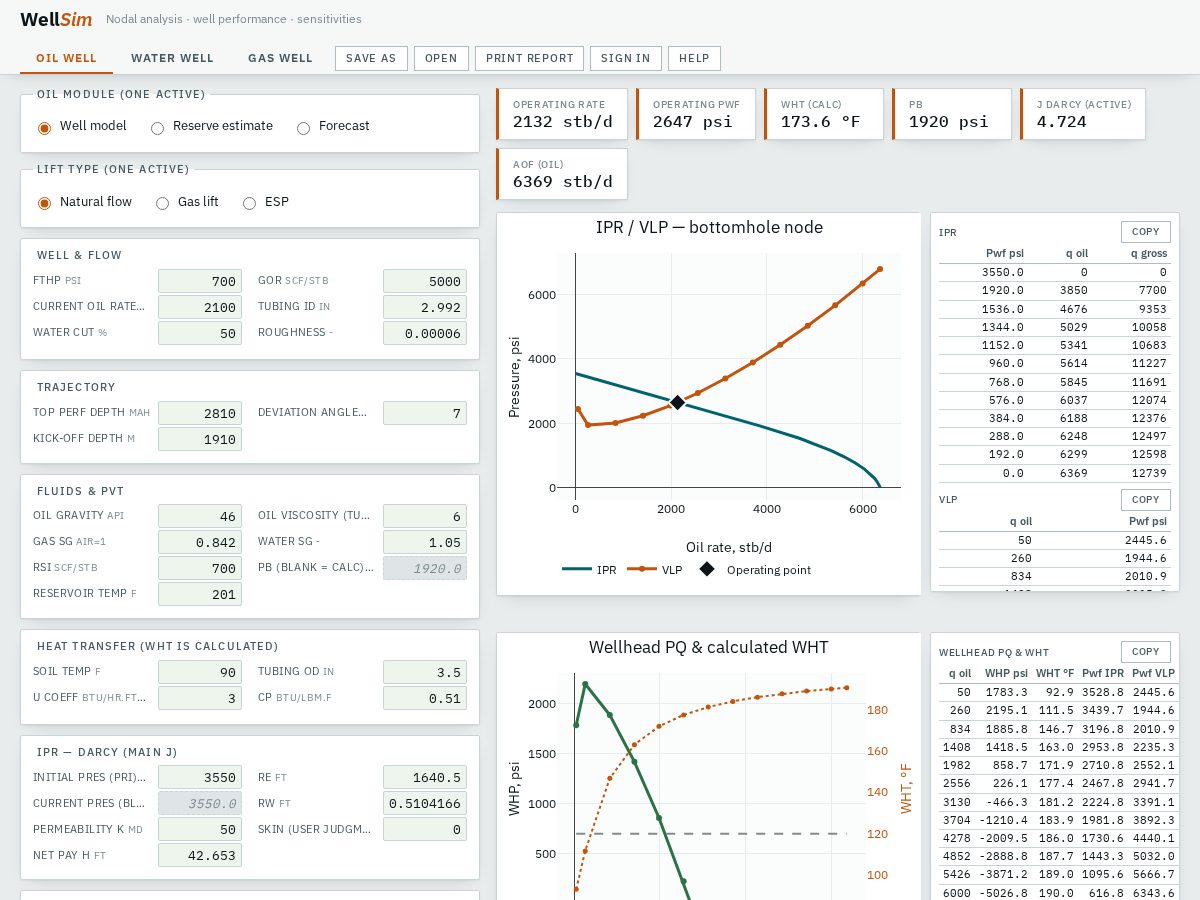This screenshot has height=900, width=1200.
Task: Click Print Report button
Action: pyautogui.click(x=530, y=58)
